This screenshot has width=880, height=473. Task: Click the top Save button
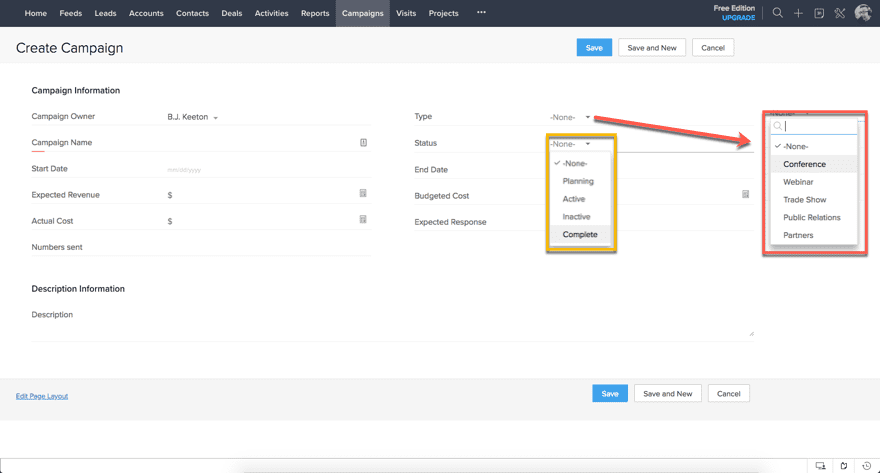pyautogui.click(x=594, y=48)
